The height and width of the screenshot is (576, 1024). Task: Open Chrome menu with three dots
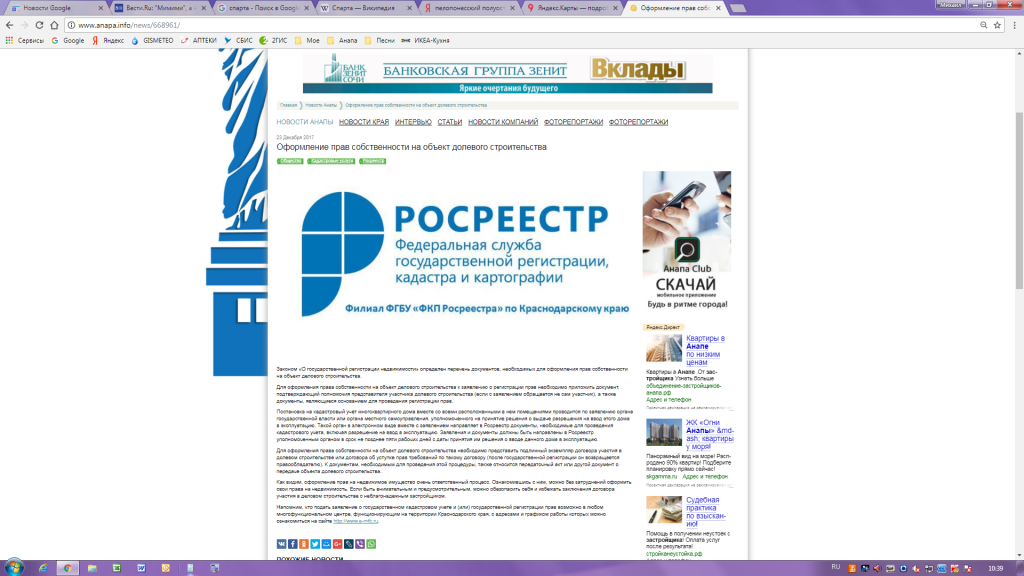tap(1014, 25)
